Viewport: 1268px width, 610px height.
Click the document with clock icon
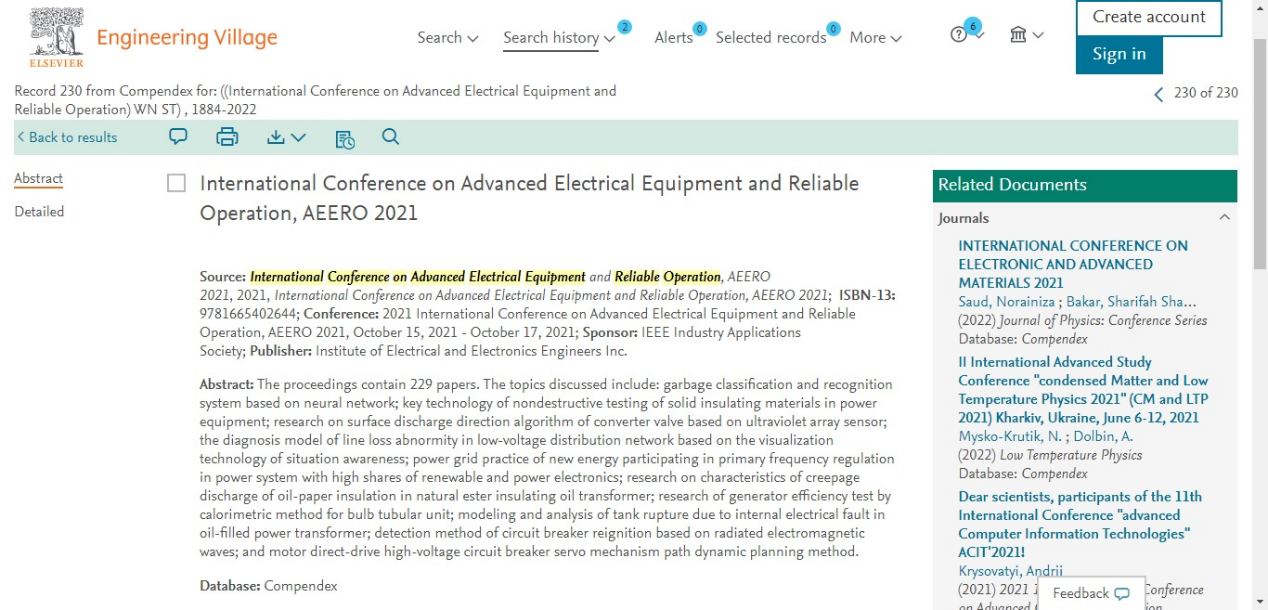[x=345, y=138]
